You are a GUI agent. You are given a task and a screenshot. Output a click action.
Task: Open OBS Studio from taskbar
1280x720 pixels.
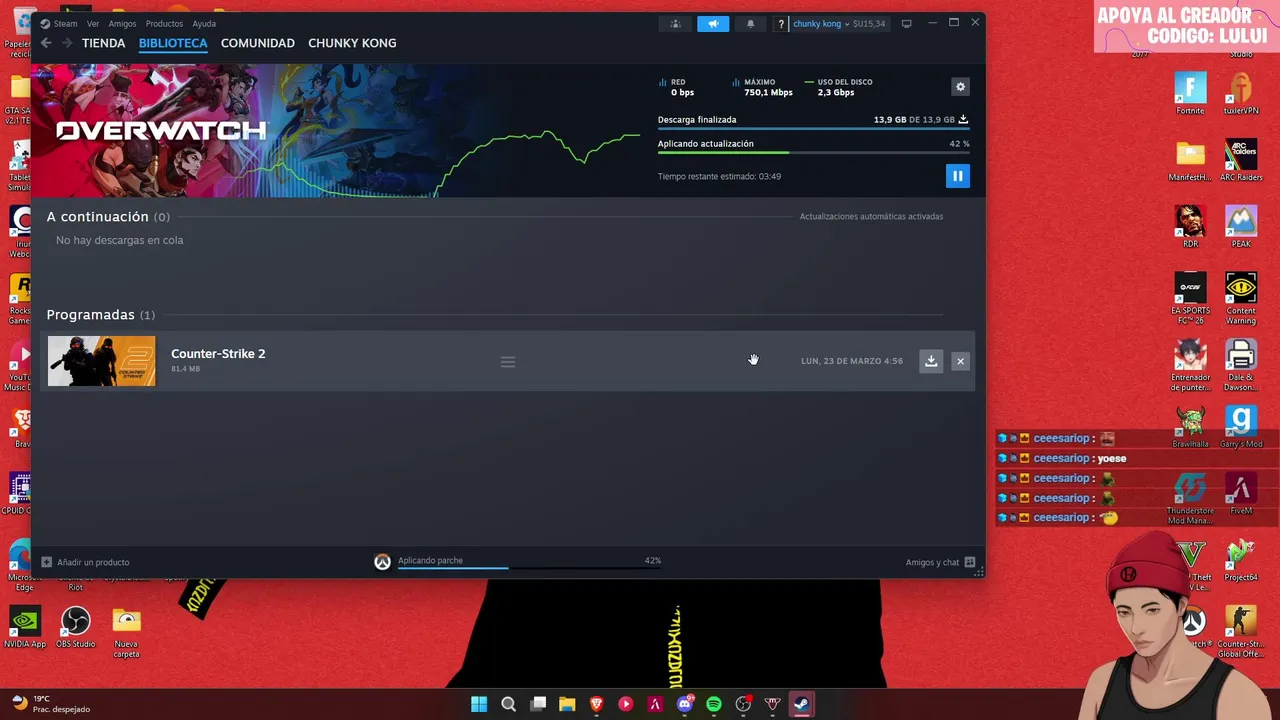tap(743, 704)
